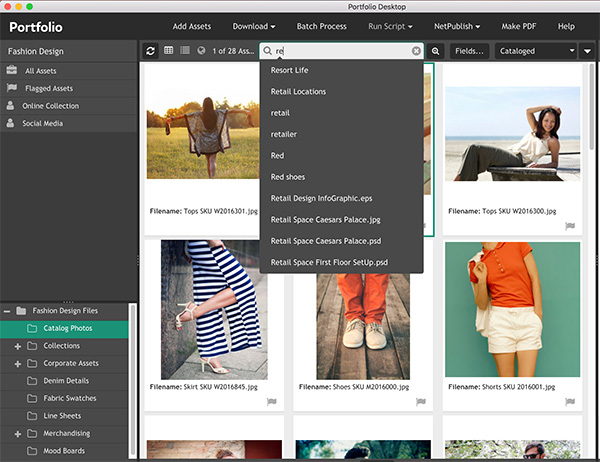Image resolution: width=600 pixels, height=462 pixels.
Task: Collapse the Fashion Design Files folder
Action: [7, 311]
